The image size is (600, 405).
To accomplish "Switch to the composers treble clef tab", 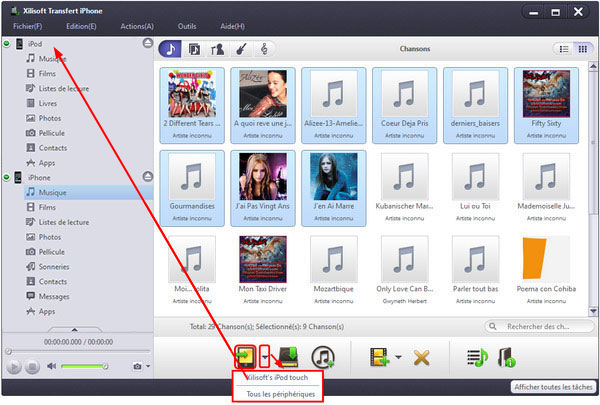I will tap(264, 49).
